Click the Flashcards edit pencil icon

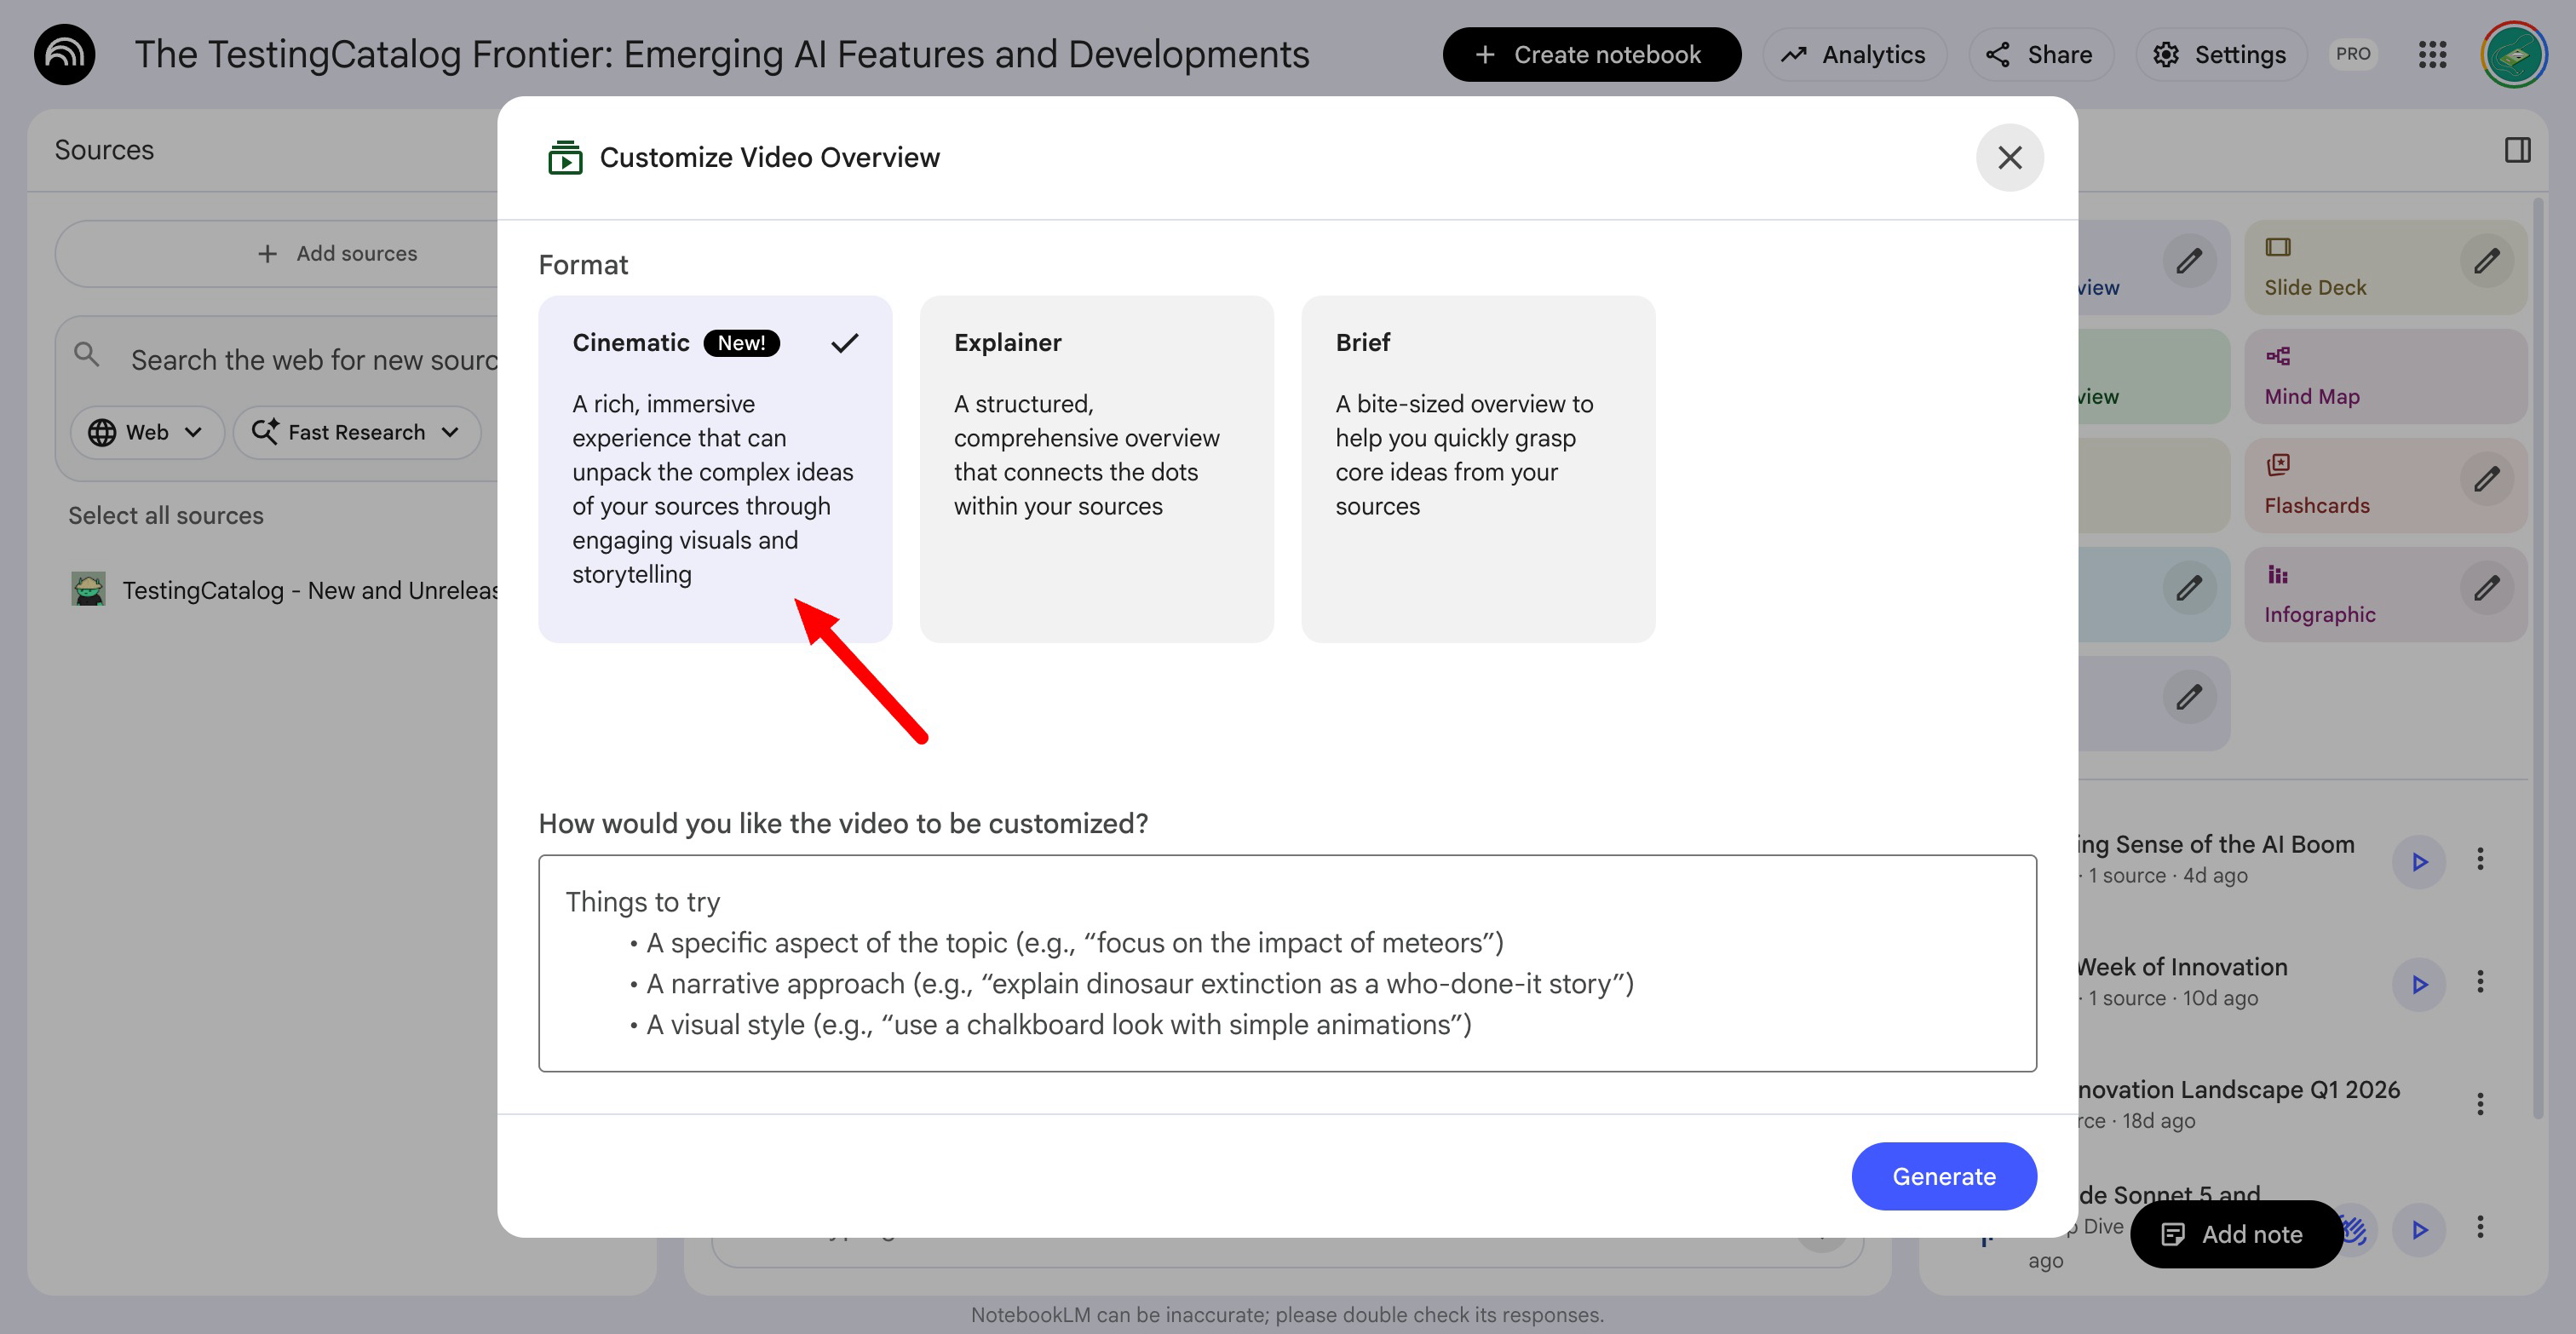pos(2486,480)
